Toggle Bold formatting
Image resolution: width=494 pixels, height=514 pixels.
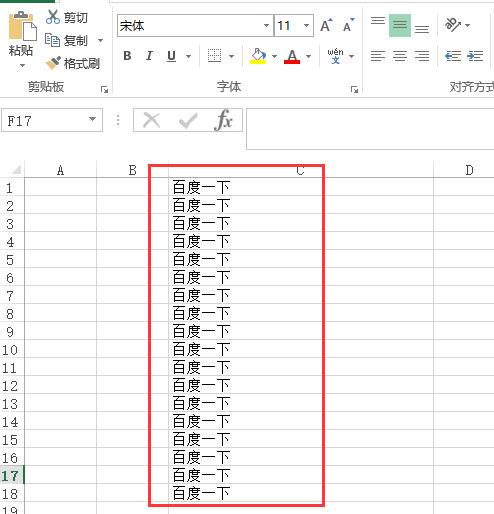127,56
